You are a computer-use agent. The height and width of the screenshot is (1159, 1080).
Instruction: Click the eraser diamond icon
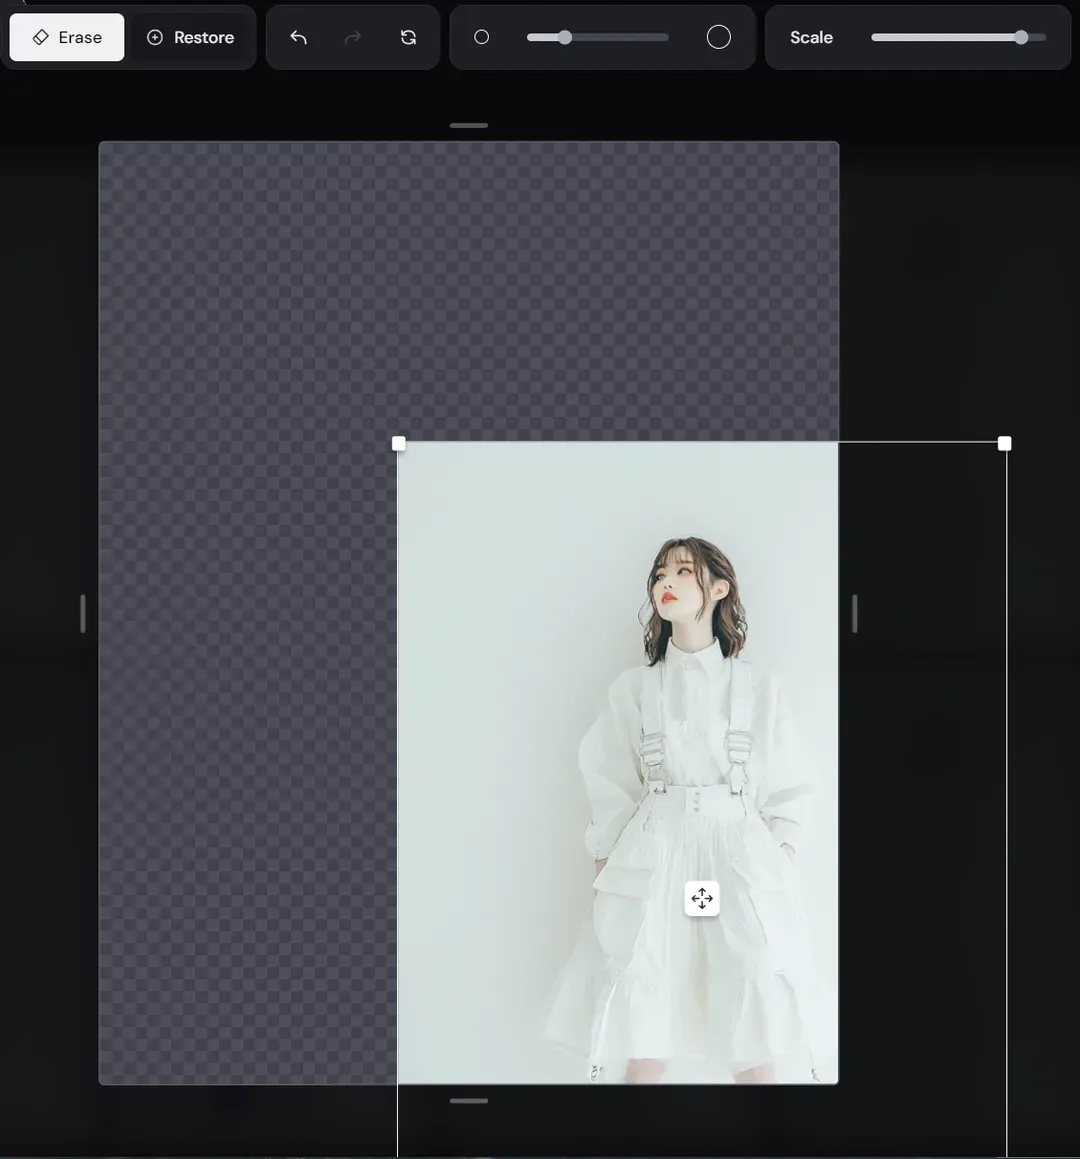[x=41, y=37]
